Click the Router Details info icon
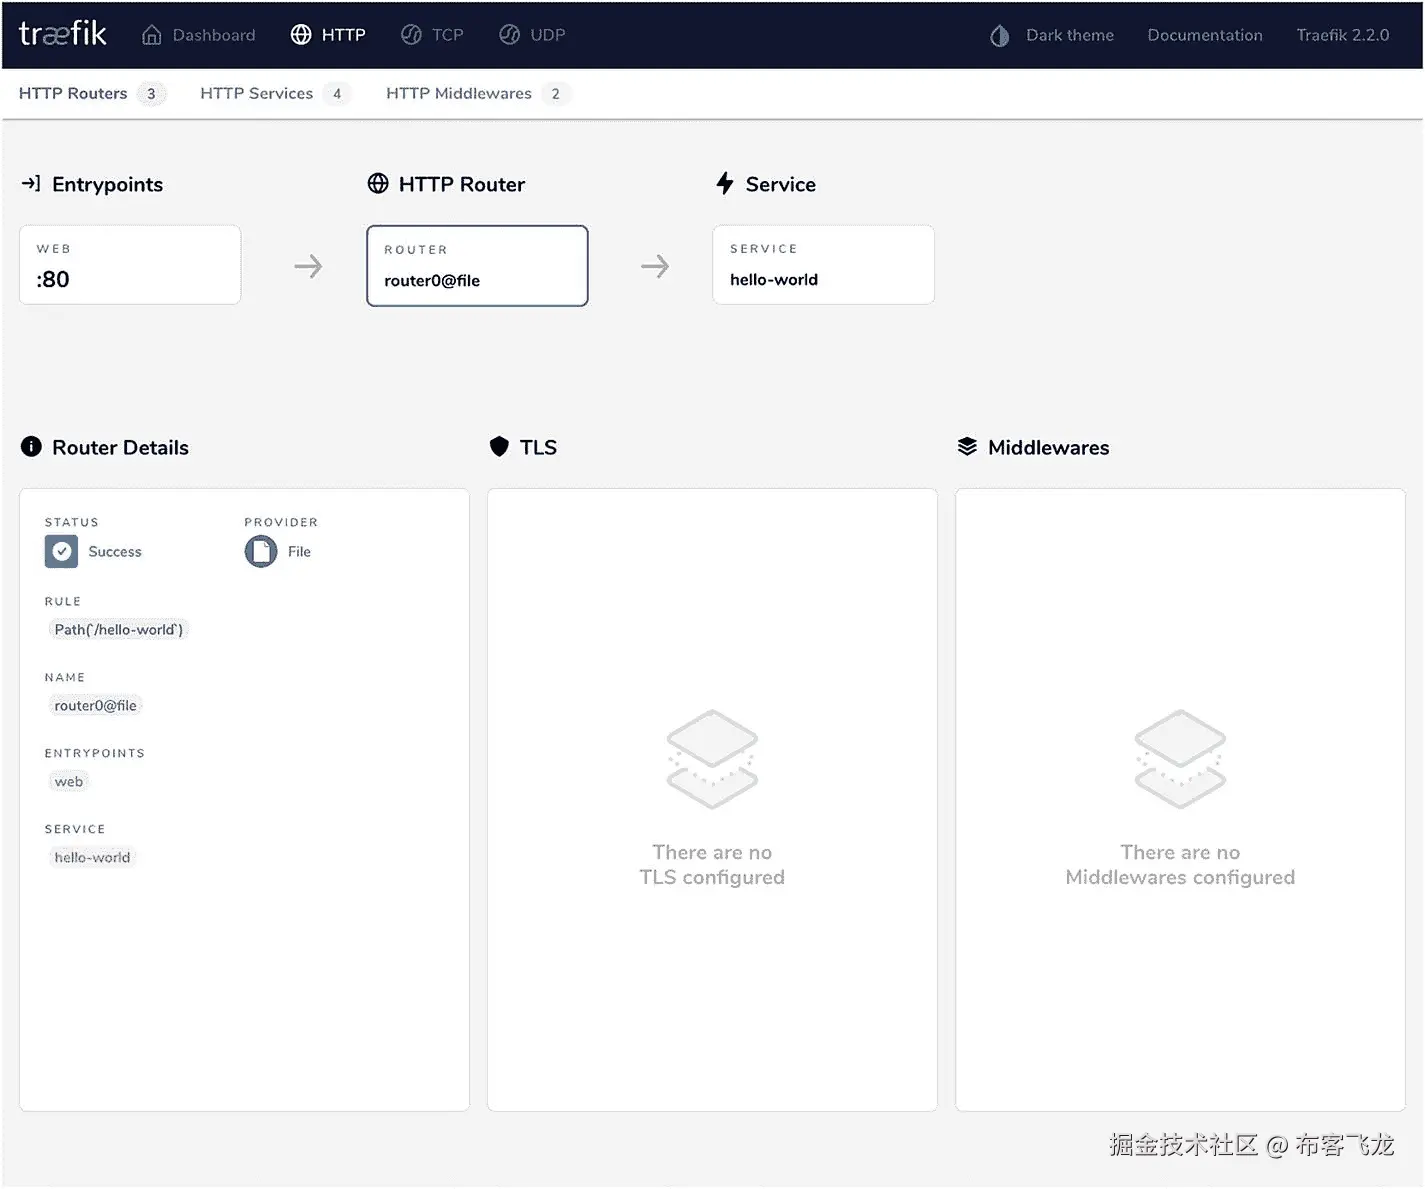The image size is (1425, 1189). click(31, 447)
